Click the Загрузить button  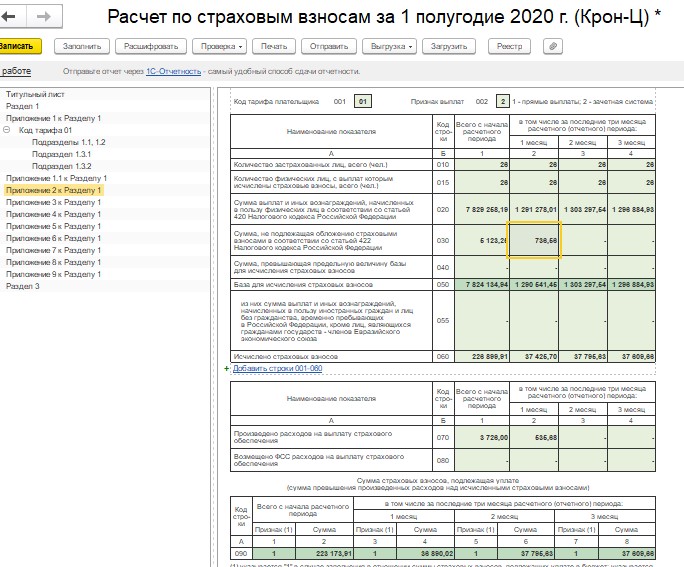(449, 46)
